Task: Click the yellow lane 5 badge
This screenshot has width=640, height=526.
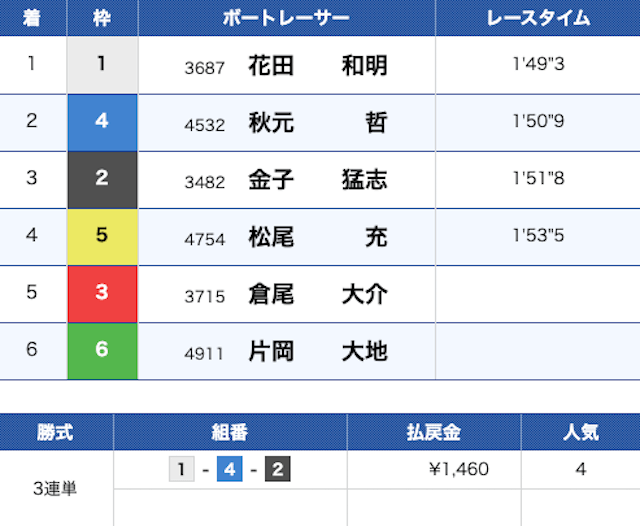Action: click(102, 237)
